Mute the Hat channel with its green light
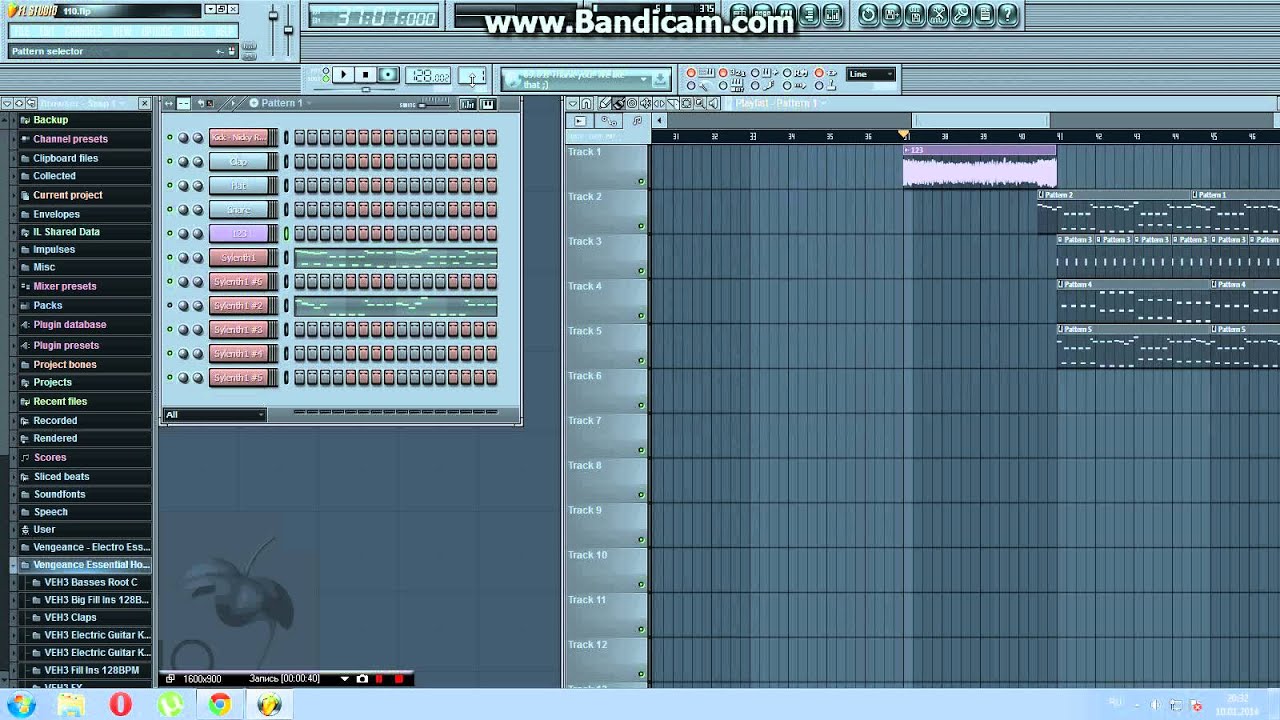The image size is (1280, 720). pyautogui.click(x=170, y=185)
